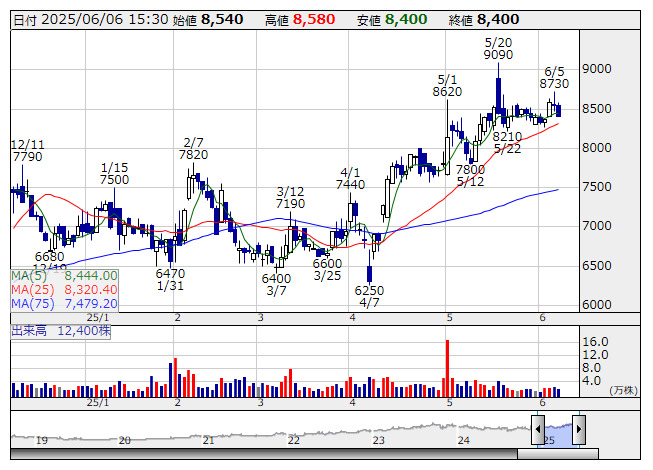Click the 9000 price axis label
Screen dimensions: 653x470
click(597, 69)
